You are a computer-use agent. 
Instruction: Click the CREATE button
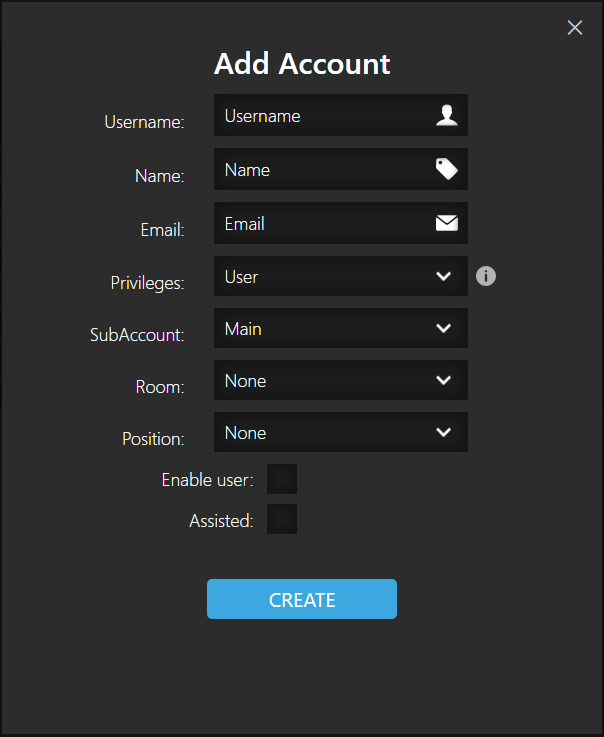click(302, 599)
